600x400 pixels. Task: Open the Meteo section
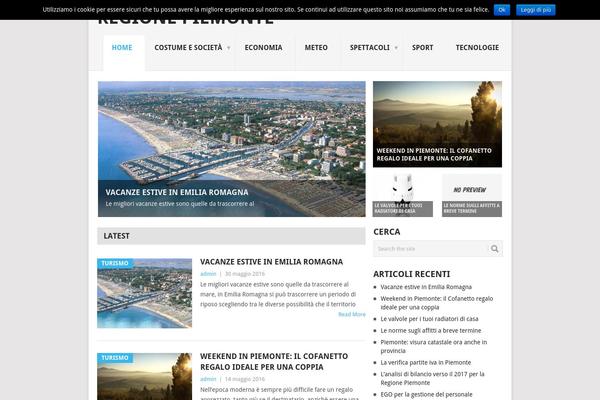316,48
